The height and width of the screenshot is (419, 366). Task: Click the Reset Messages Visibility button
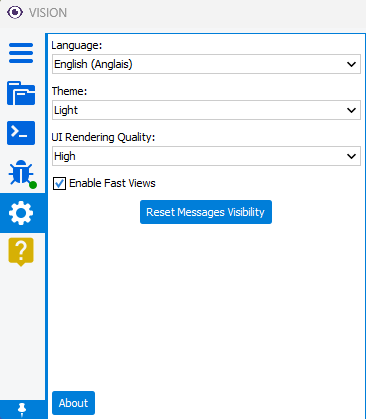pos(206,212)
